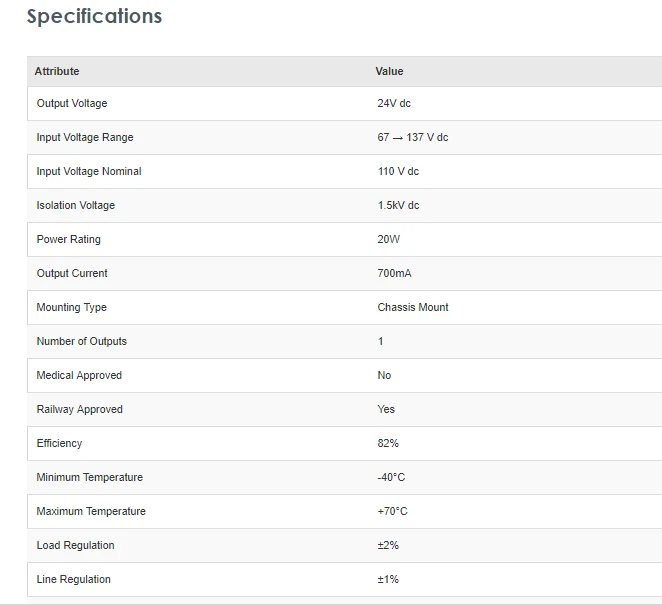Image resolution: width=662 pixels, height=605 pixels.
Task: Select the Input Voltage Nominal label
Action: tap(89, 171)
